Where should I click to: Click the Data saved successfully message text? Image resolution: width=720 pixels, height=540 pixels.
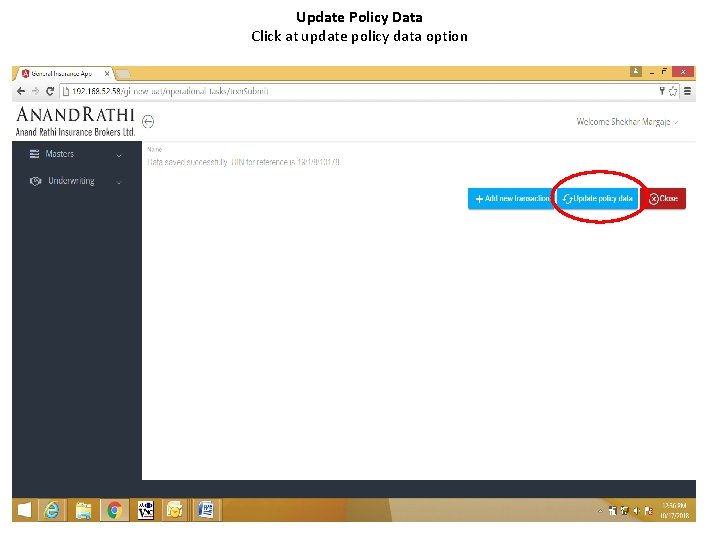(x=243, y=162)
